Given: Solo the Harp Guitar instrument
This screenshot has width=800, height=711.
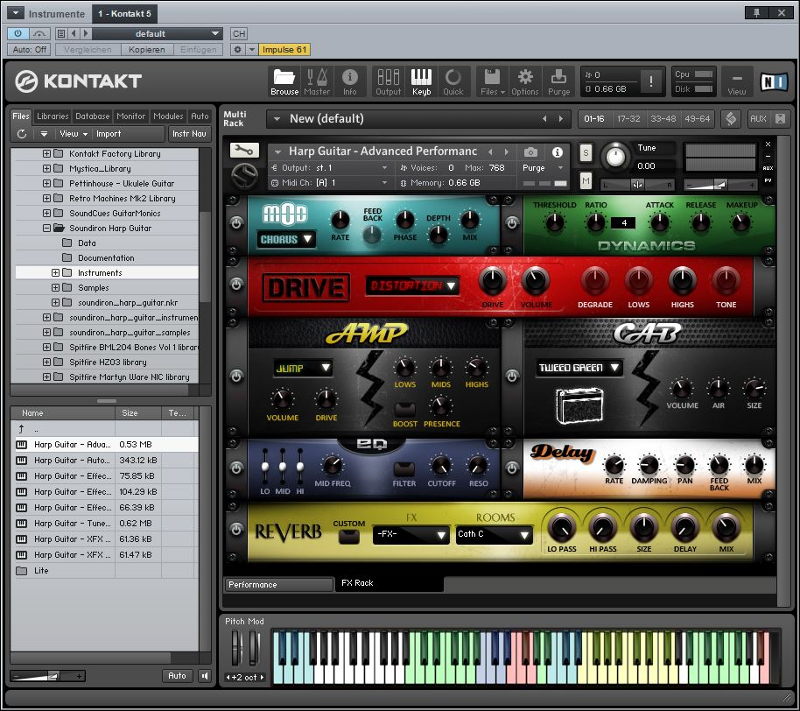Looking at the screenshot, I should pyautogui.click(x=586, y=153).
